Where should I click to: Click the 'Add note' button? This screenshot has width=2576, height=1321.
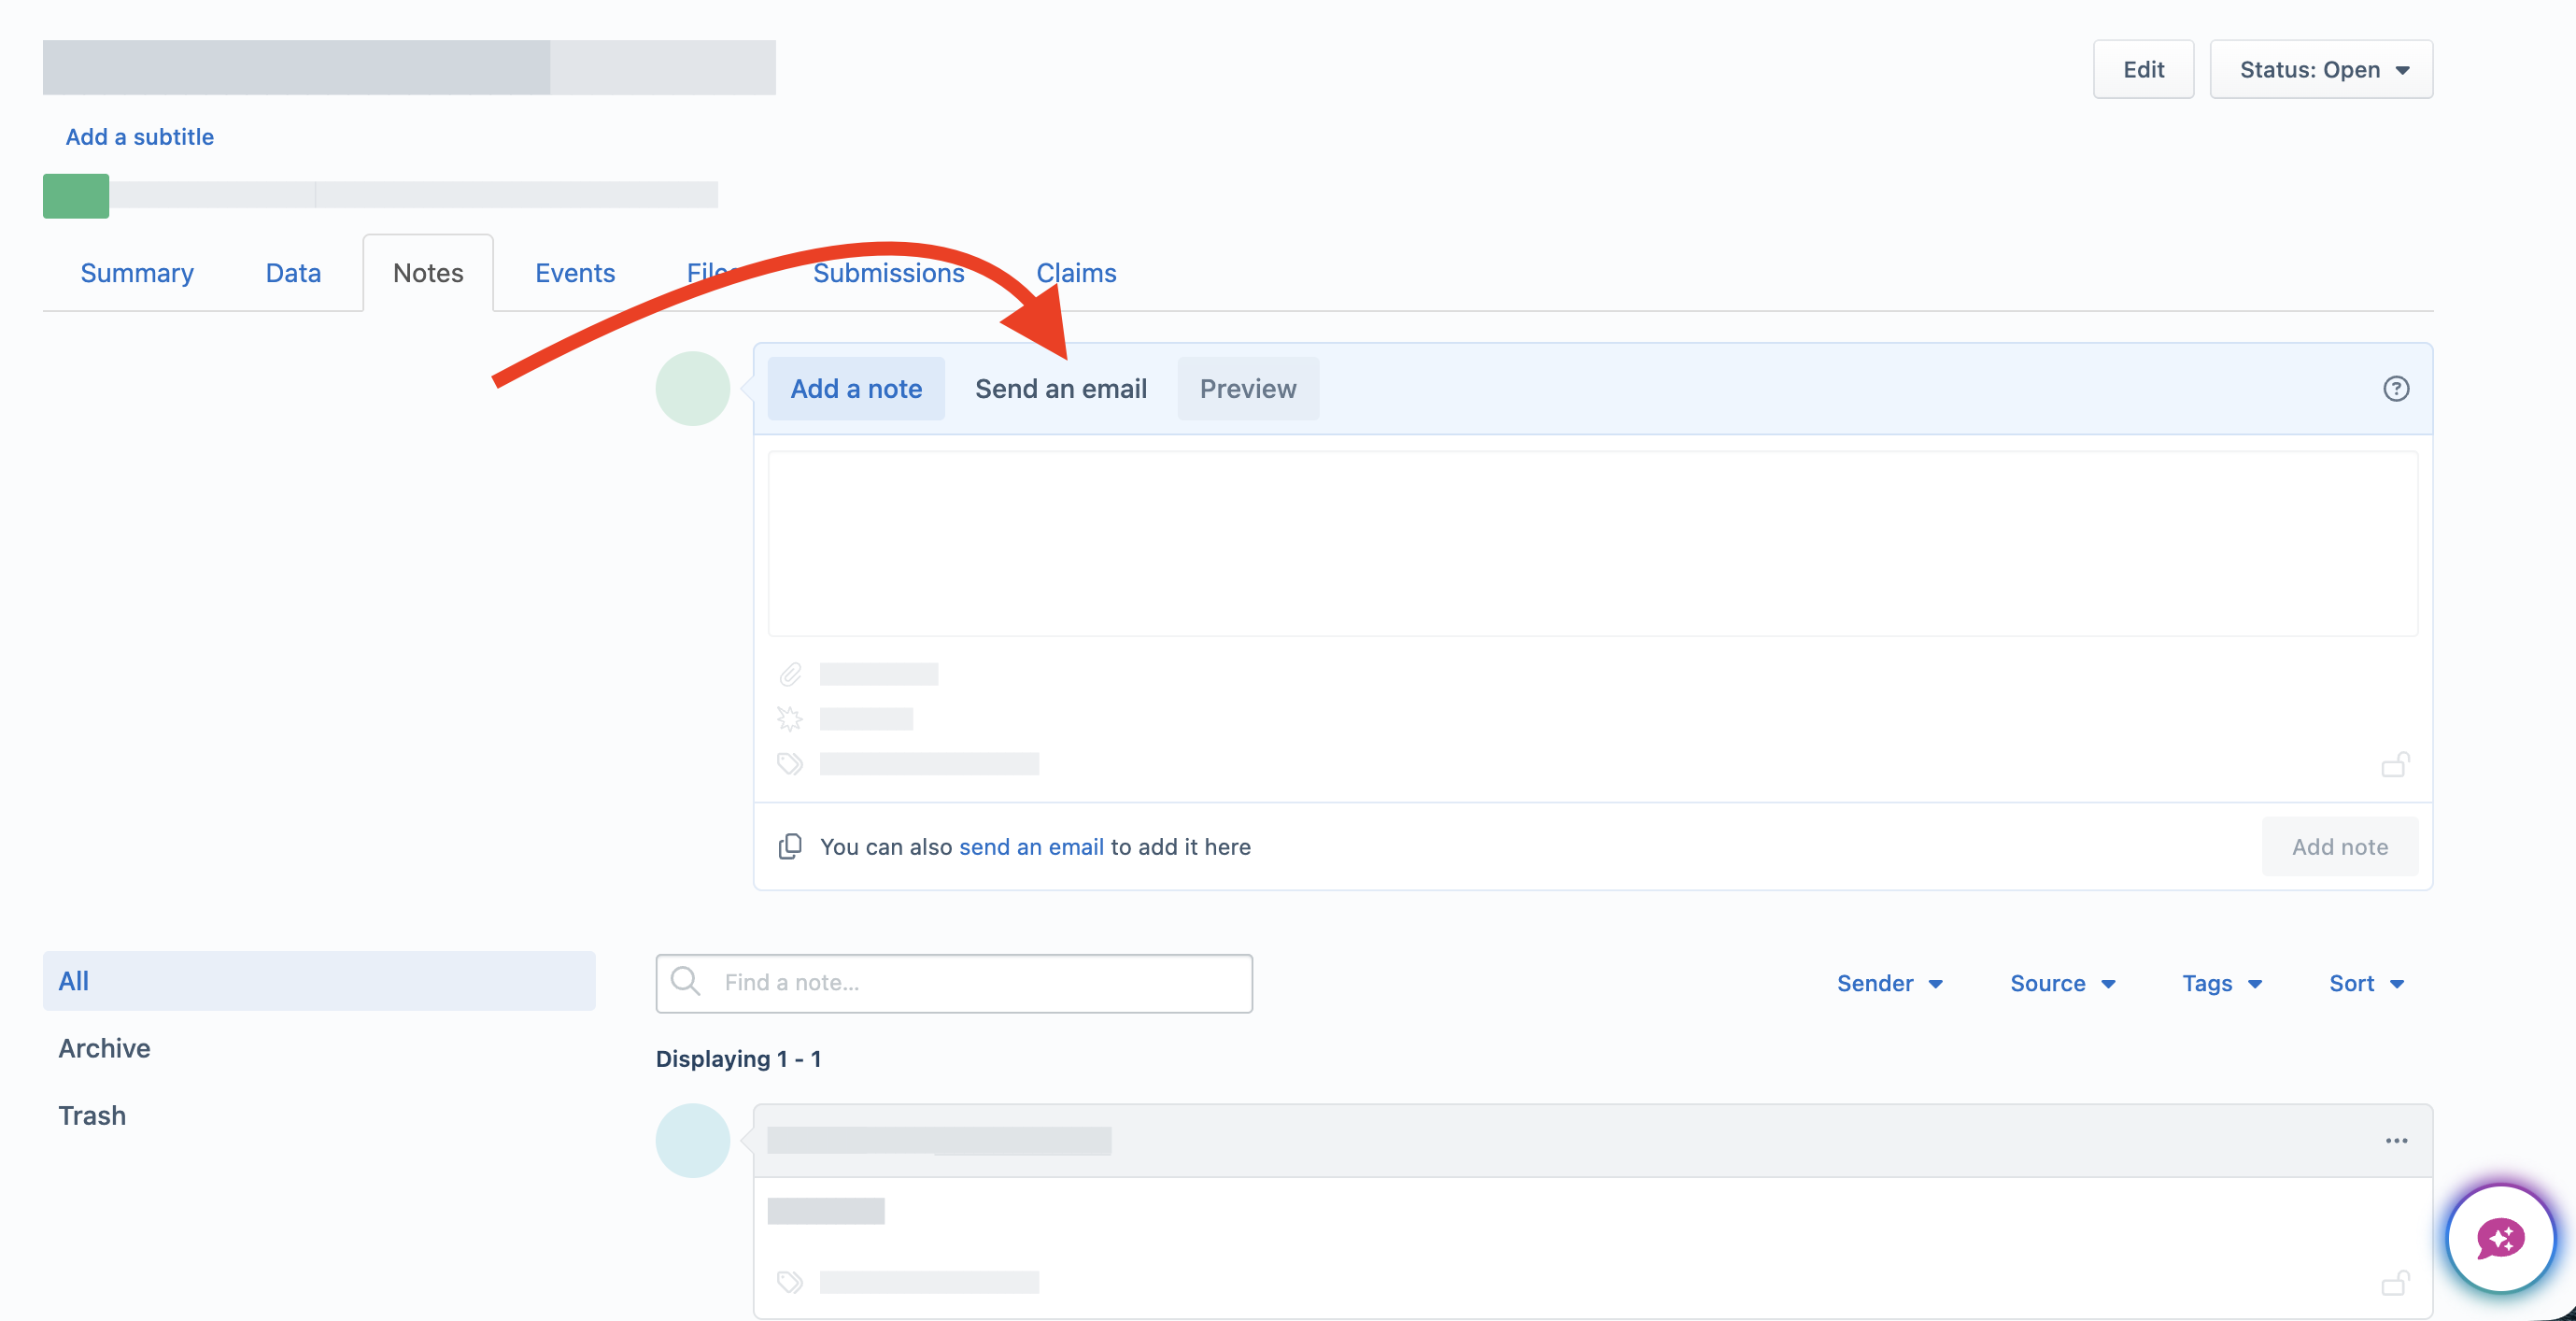click(2340, 847)
